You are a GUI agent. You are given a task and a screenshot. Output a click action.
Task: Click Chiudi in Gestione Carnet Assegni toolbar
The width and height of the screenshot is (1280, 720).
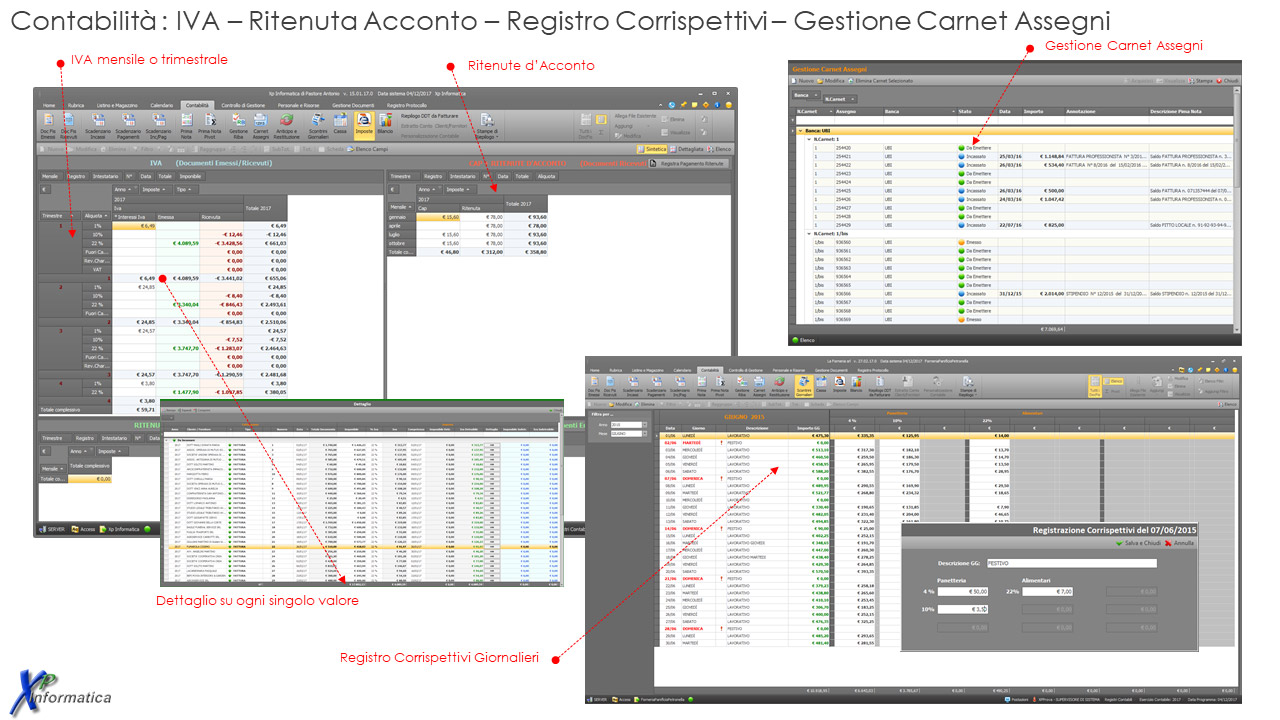1227,81
